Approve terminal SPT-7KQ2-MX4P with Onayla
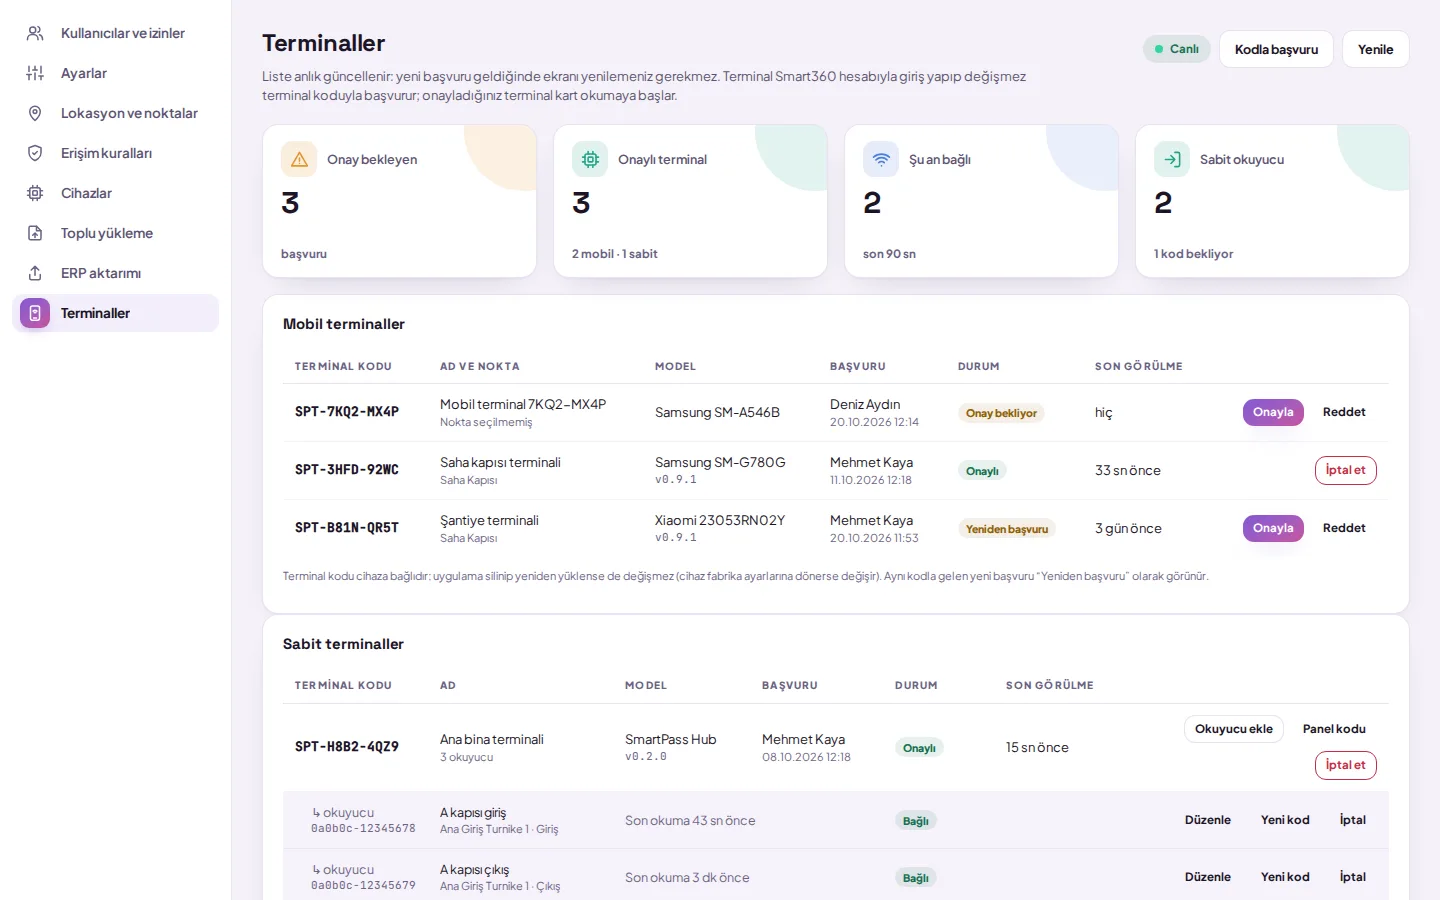 [x=1273, y=412]
